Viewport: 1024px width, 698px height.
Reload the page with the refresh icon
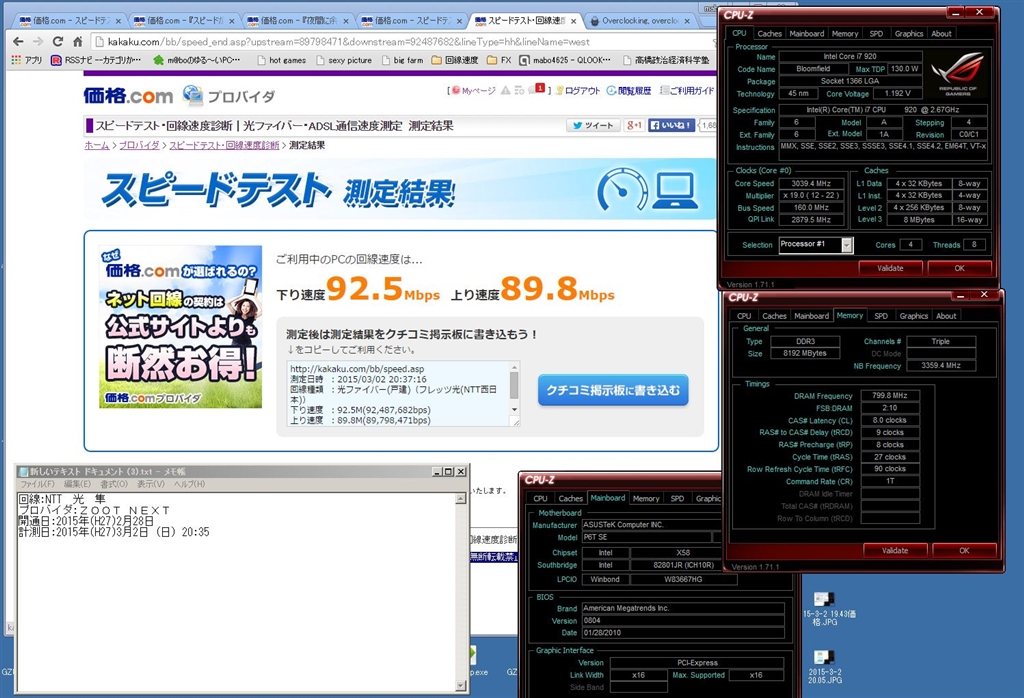(57, 42)
